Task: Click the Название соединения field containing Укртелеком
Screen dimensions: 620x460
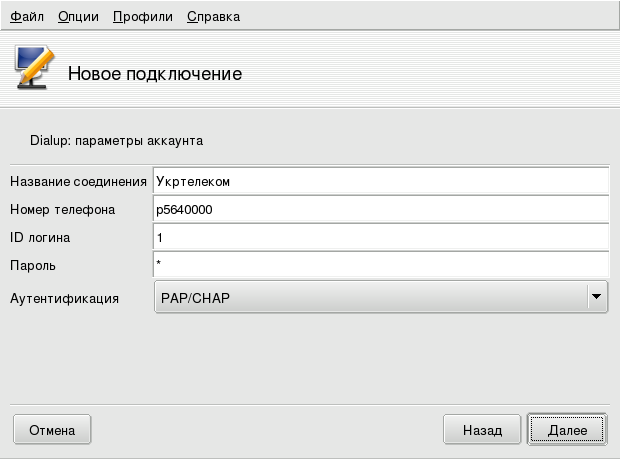Action: pos(380,181)
